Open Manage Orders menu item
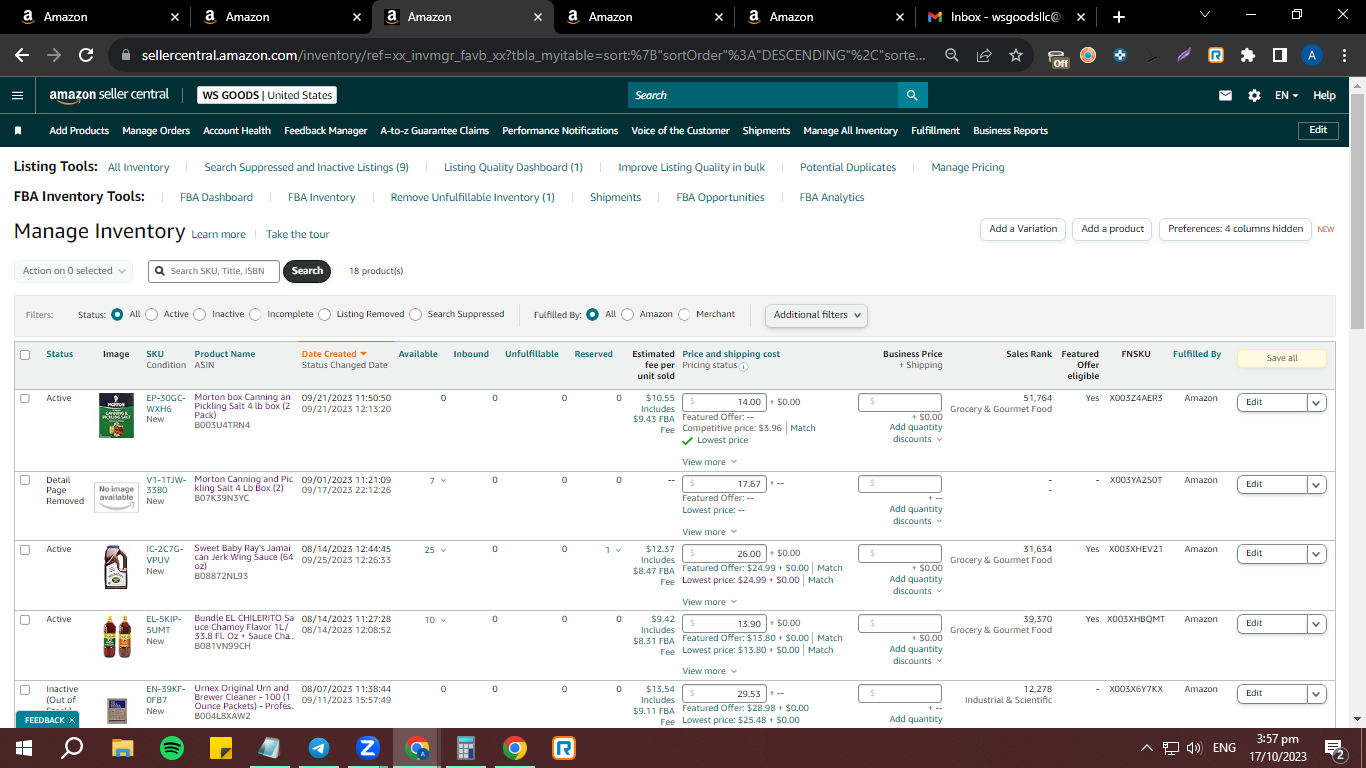 156,131
